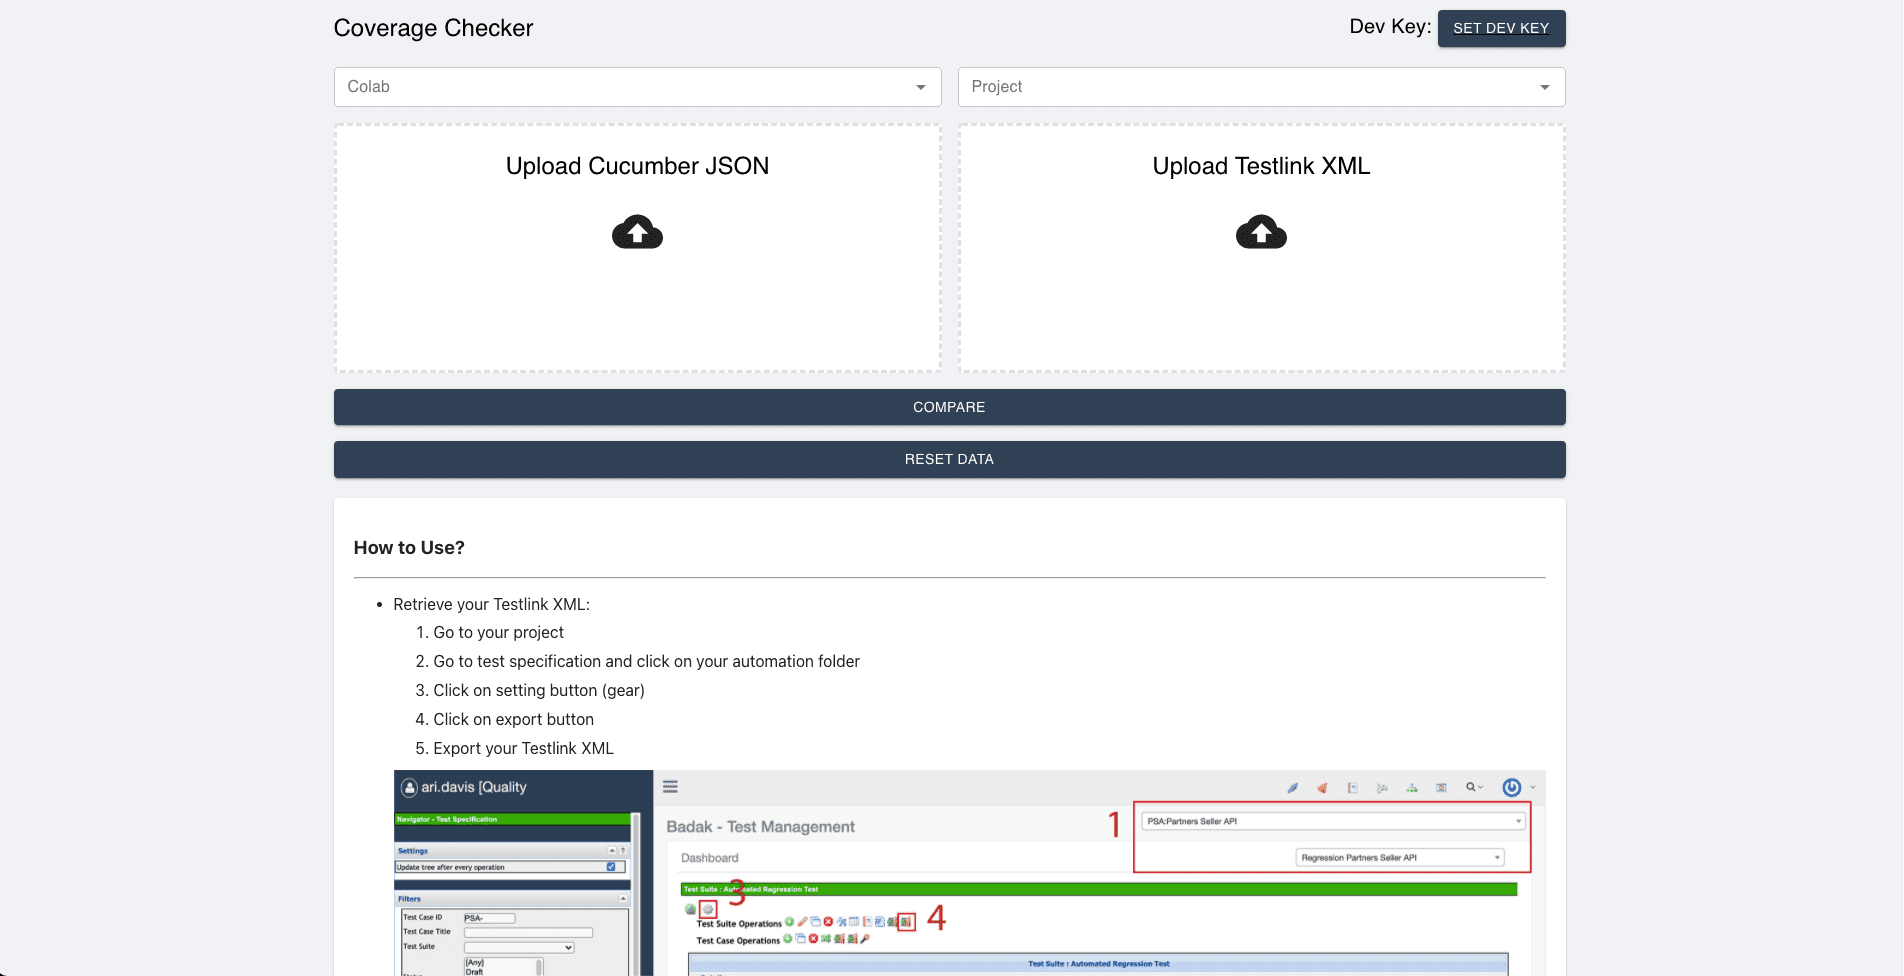This screenshot has height=976, width=1904.
Task: Open the Colab dropdown
Action: (x=637, y=87)
